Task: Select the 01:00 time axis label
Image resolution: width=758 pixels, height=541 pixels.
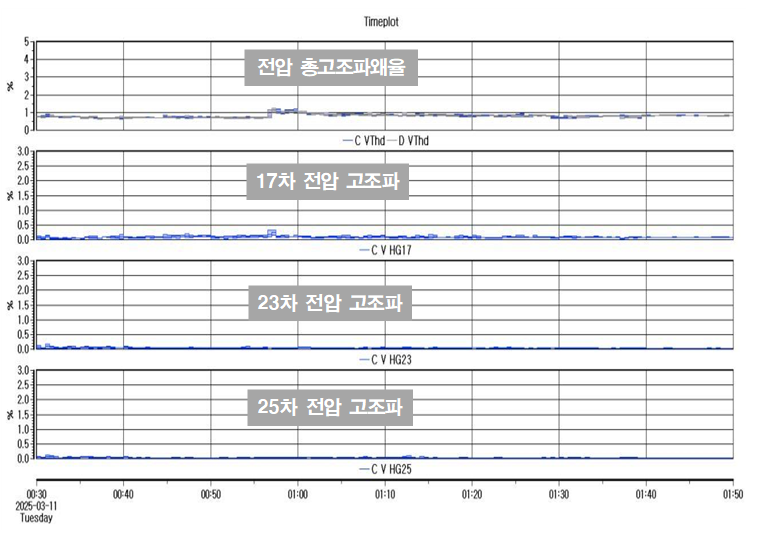Action: pyautogui.click(x=297, y=494)
